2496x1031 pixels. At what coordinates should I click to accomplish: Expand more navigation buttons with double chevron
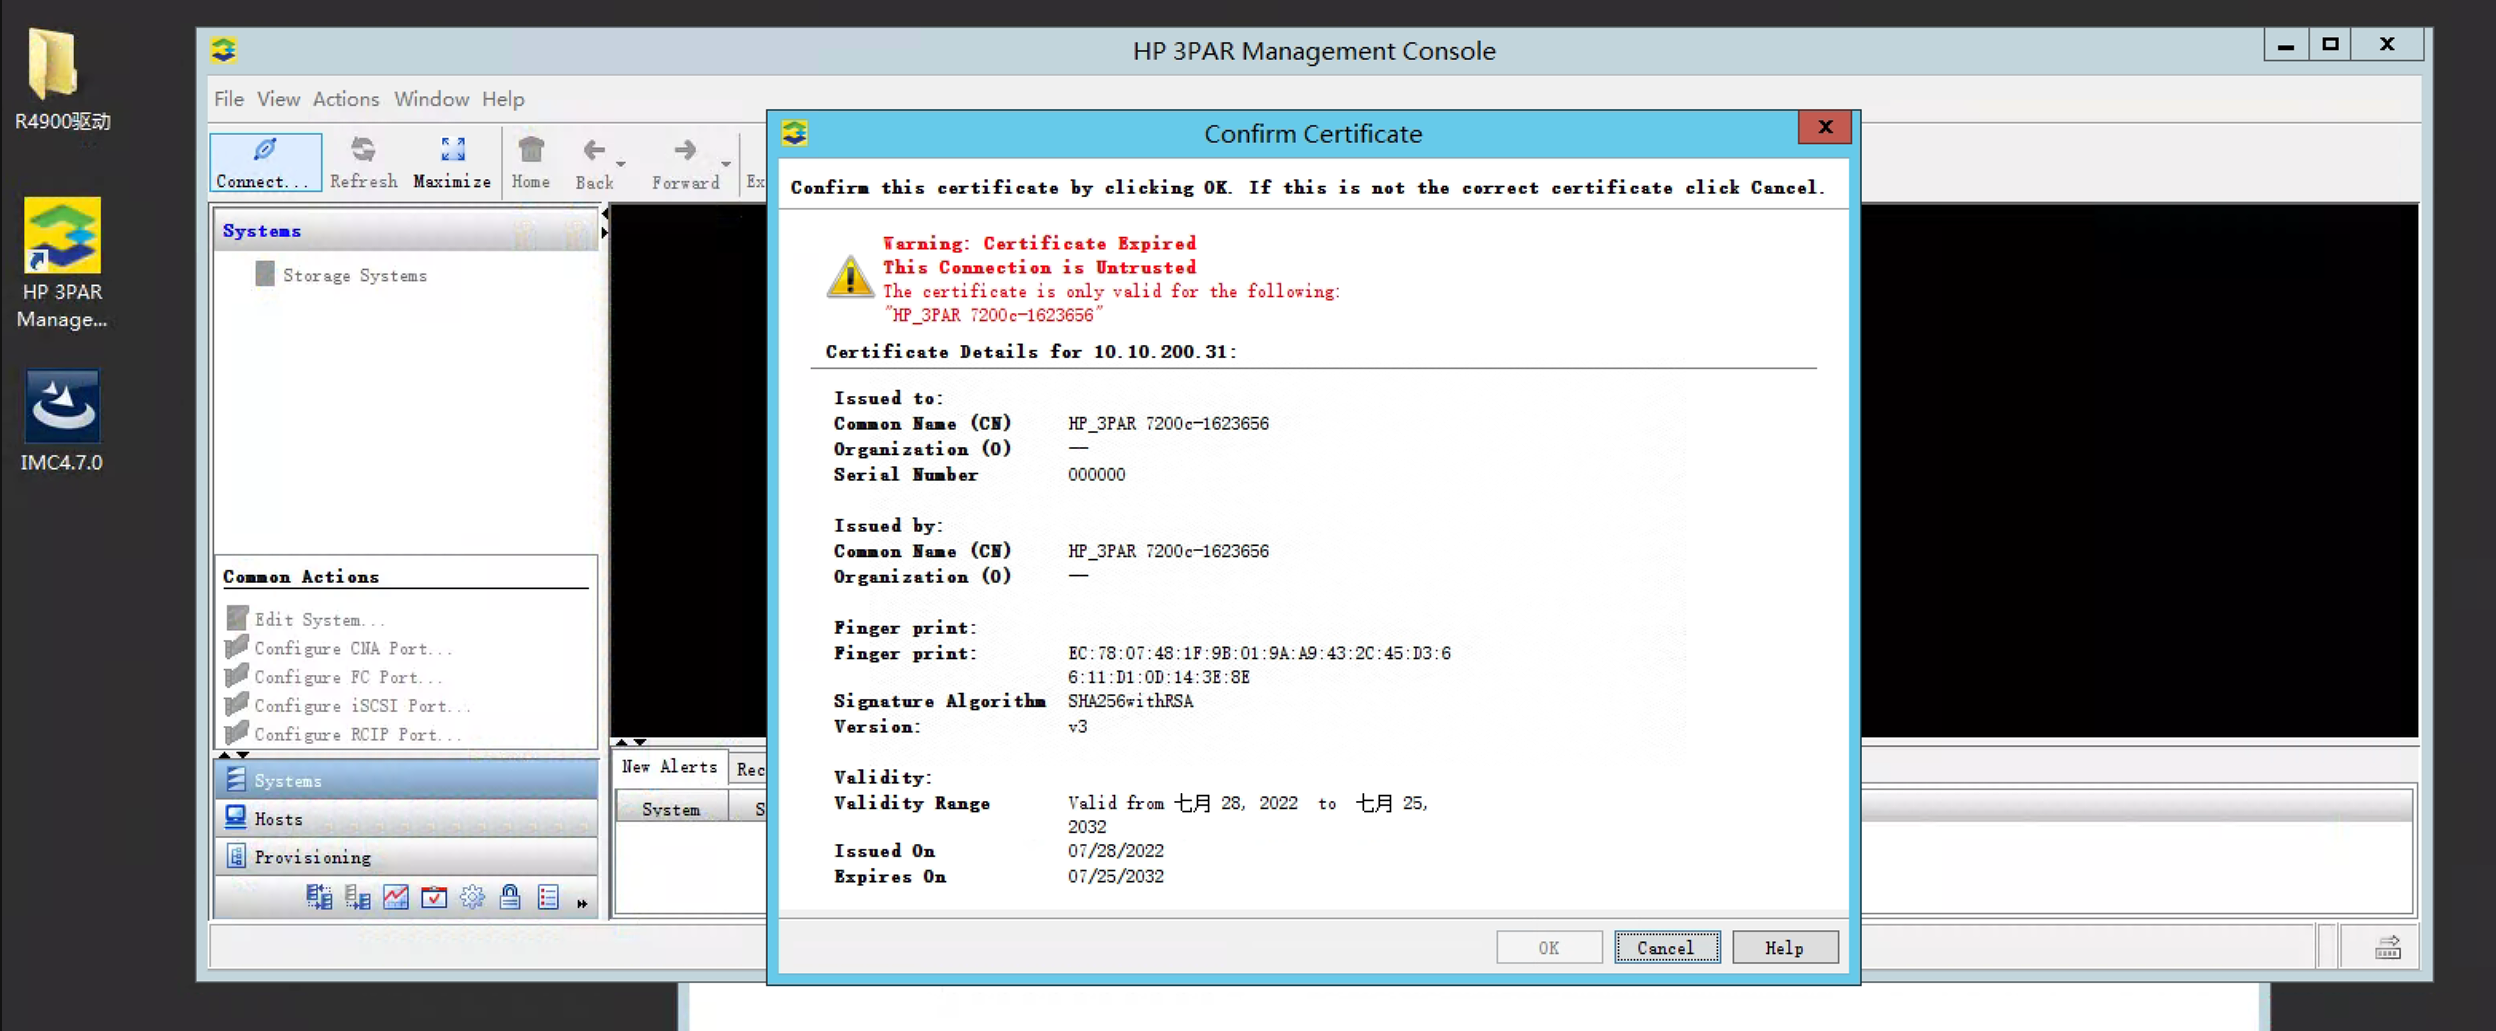582,903
